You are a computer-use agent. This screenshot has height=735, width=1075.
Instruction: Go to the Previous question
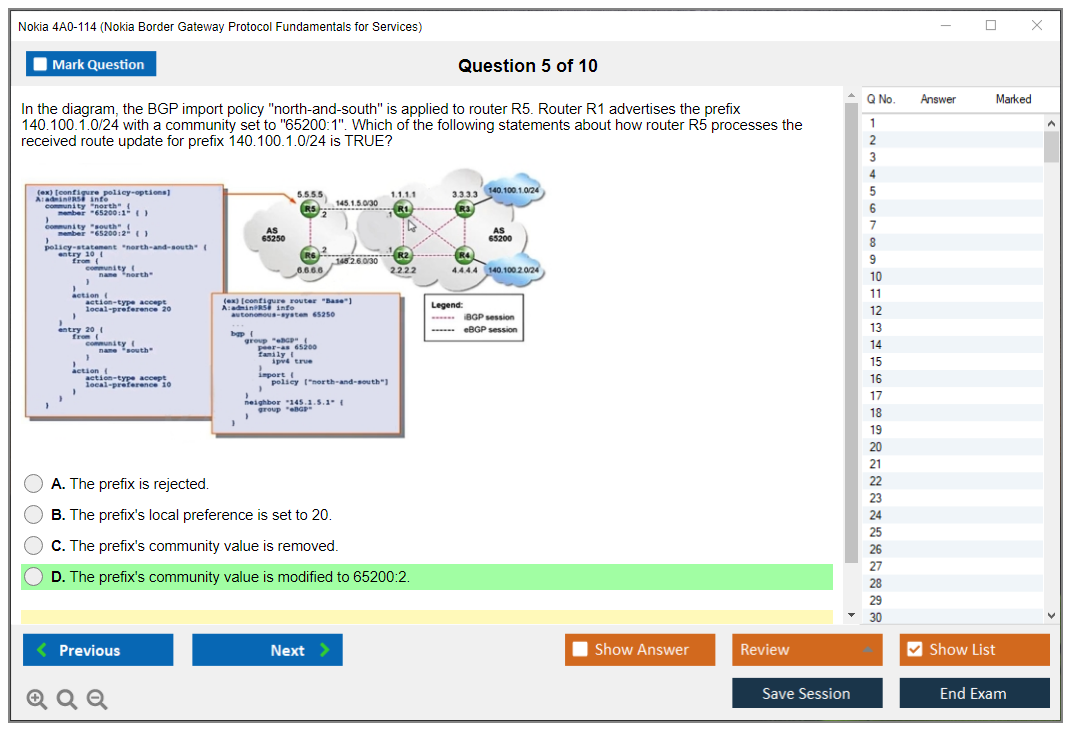[98, 650]
